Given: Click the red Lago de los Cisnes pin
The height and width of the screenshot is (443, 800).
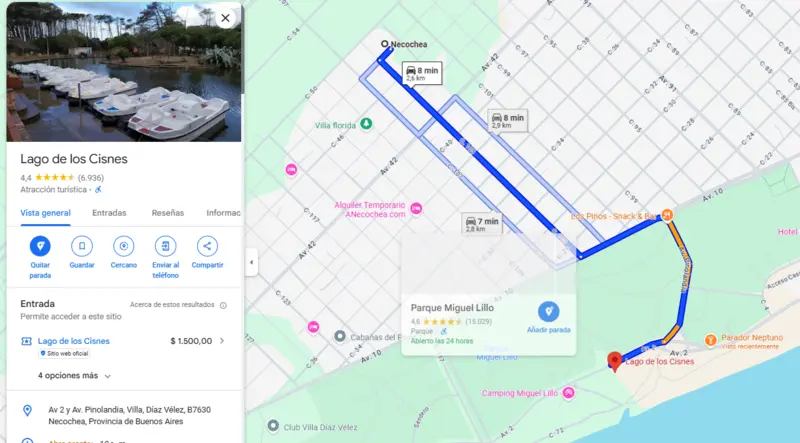Looking at the screenshot, I should point(615,362).
